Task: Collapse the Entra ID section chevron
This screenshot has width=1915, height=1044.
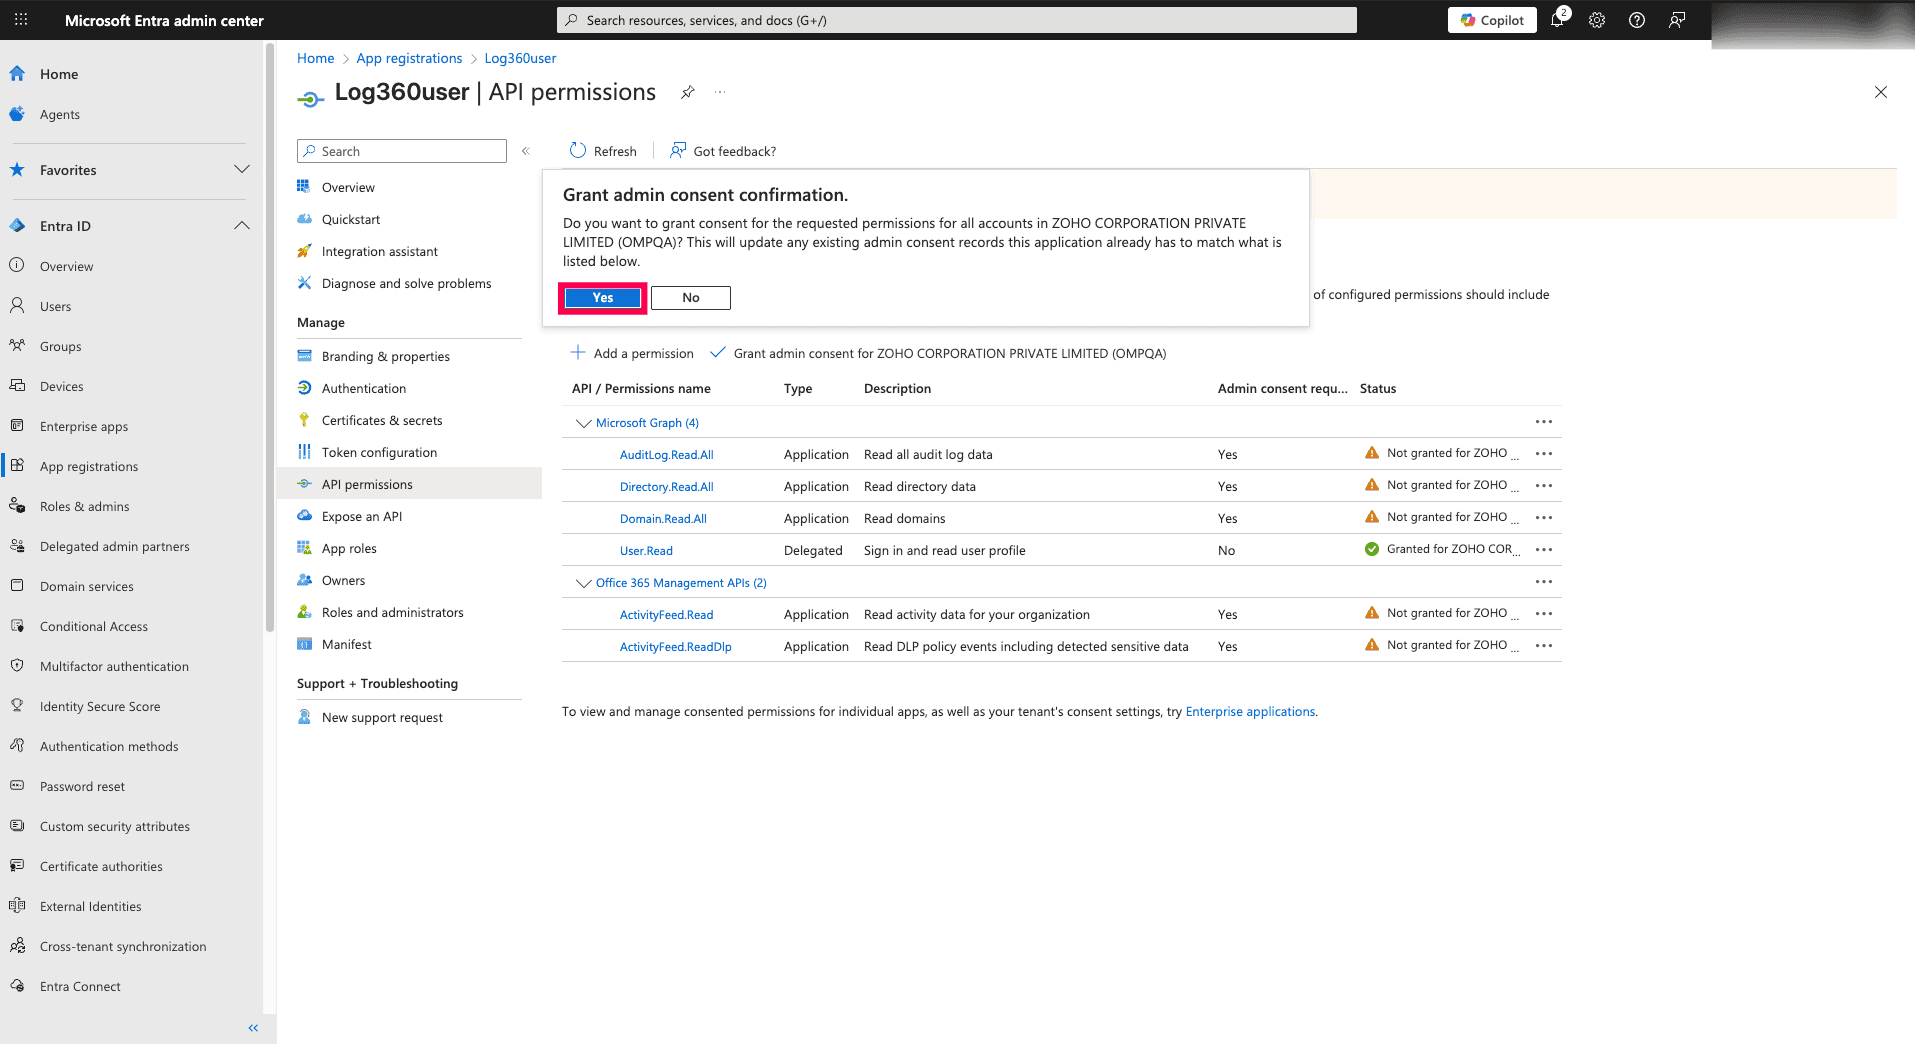Action: coord(241,225)
